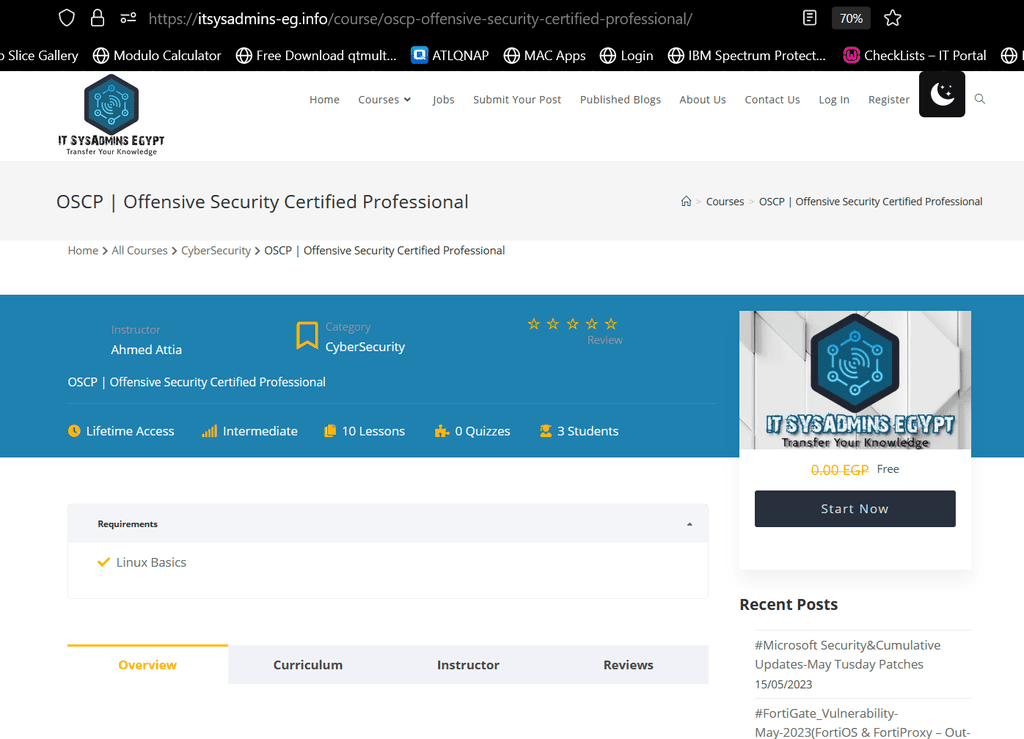Toggle dark mode with the moon icon

942,94
